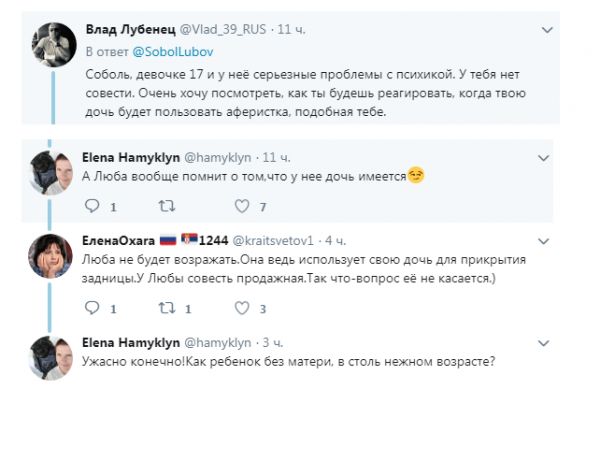
Task: Retweet Elena Hamyklyn's 11-hour-old tweet
Action: (x=166, y=207)
